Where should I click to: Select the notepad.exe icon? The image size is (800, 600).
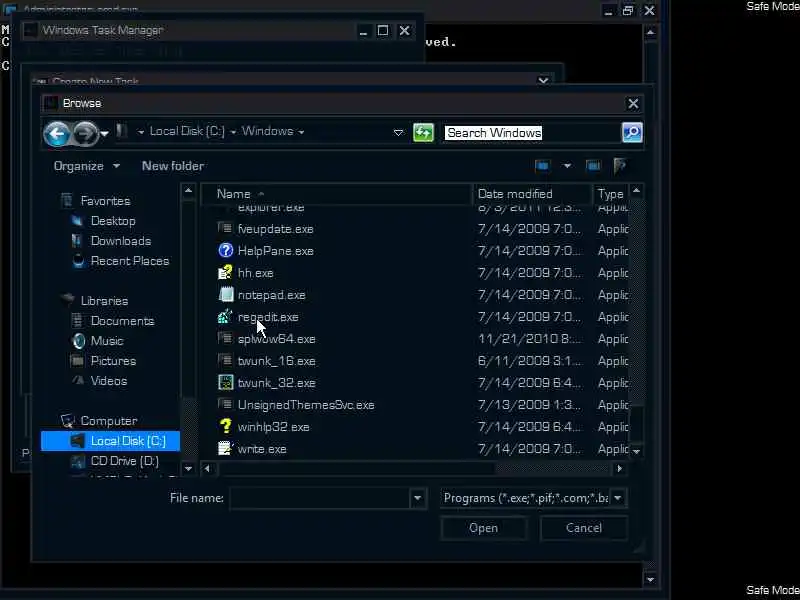click(226, 294)
